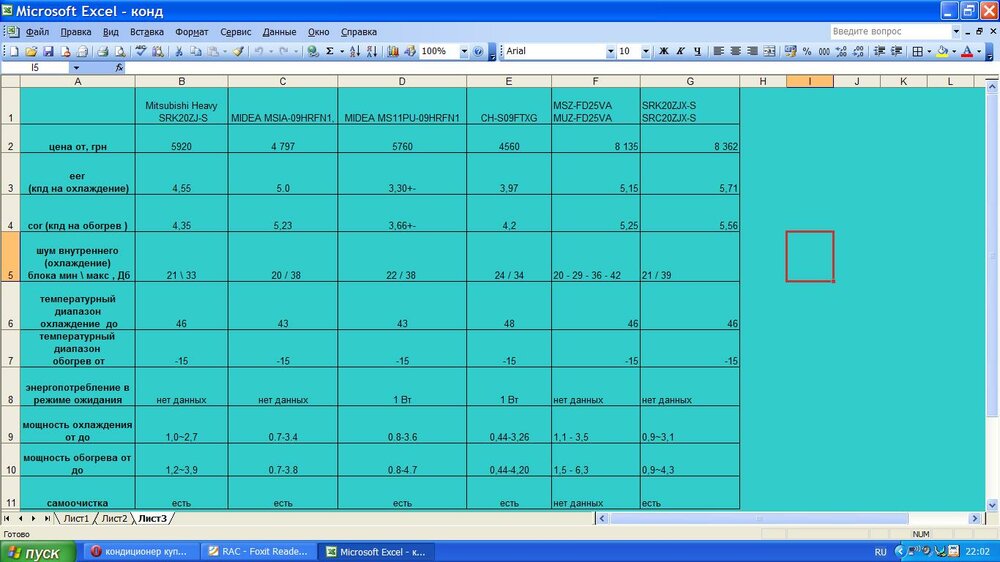Open the Формат menu

click(191, 32)
